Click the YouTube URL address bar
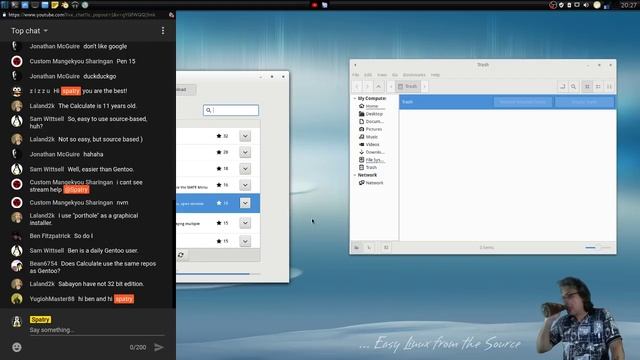The image size is (640, 360). coord(82,15)
